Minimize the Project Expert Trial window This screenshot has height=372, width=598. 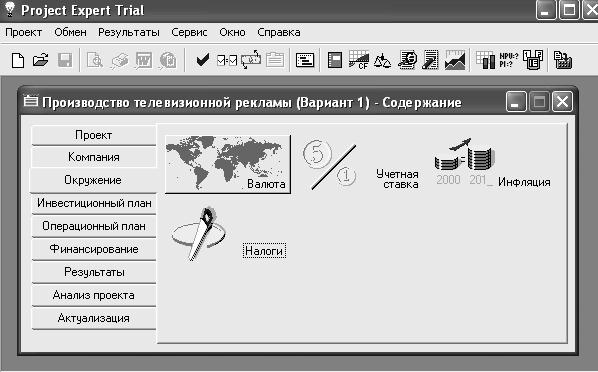click(546, 10)
